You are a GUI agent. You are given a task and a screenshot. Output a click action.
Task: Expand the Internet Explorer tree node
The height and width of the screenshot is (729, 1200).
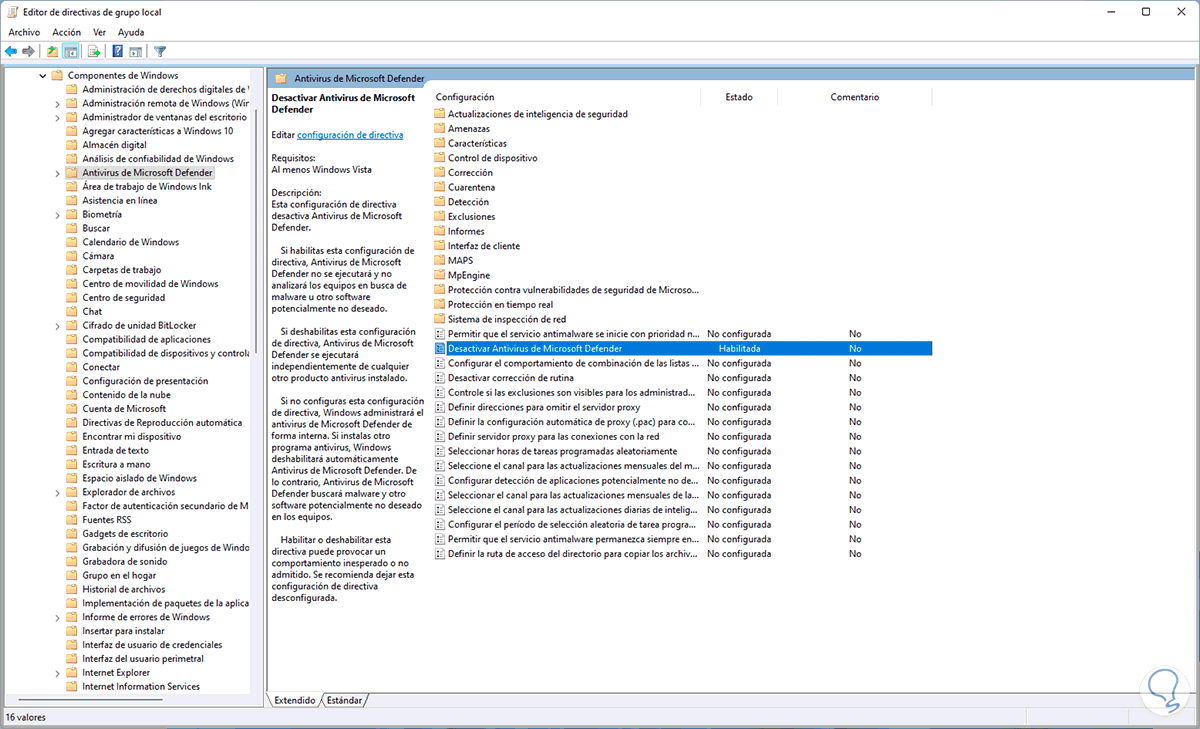click(57, 673)
